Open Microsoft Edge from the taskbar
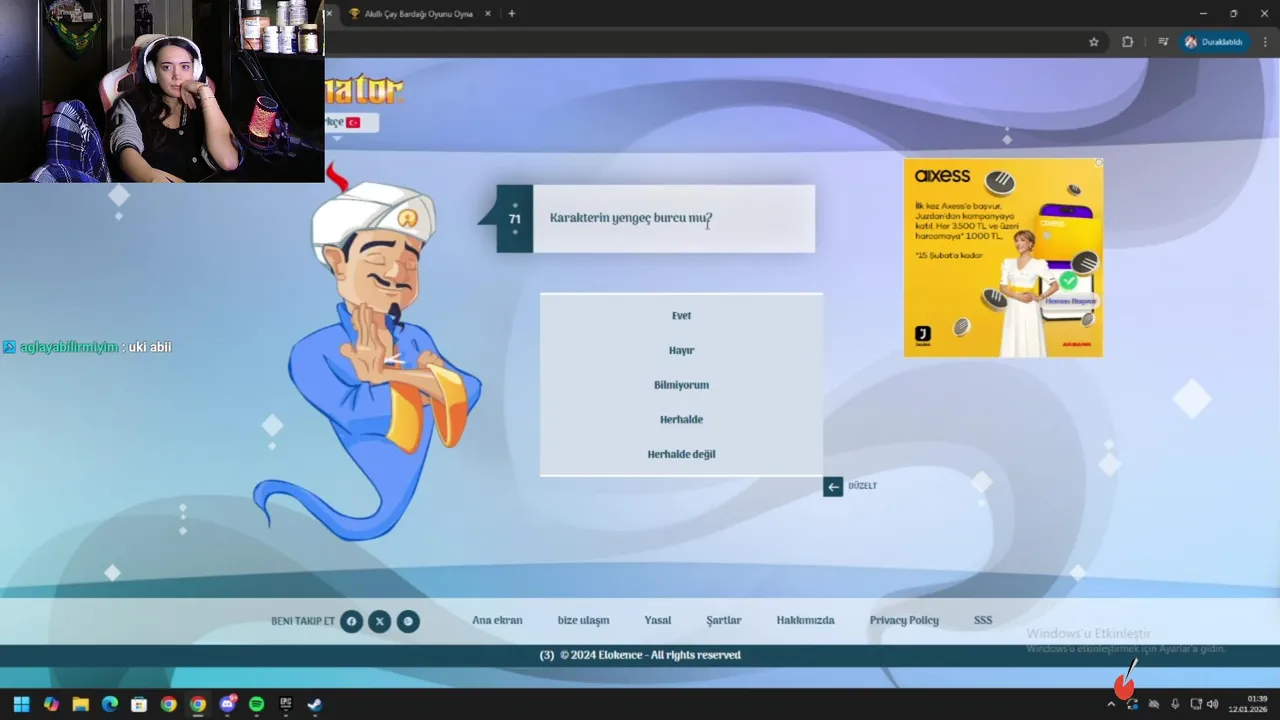This screenshot has width=1280, height=720. coord(110,704)
